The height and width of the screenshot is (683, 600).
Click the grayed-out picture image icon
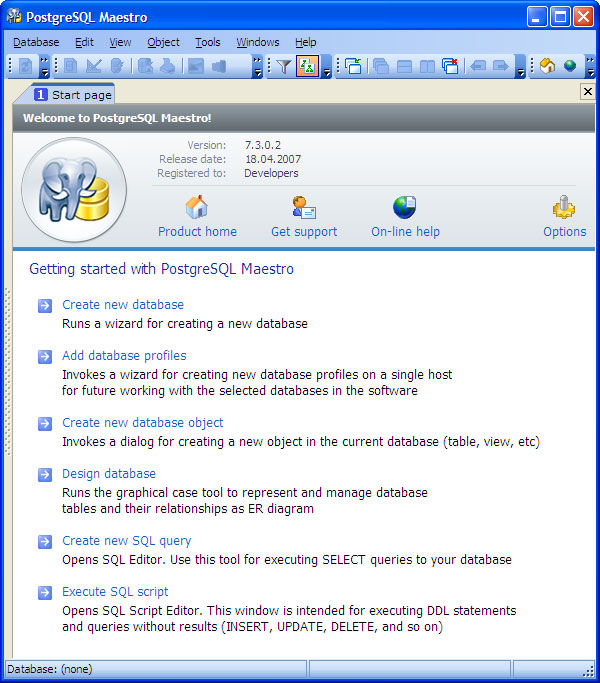click(x=196, y=66)
